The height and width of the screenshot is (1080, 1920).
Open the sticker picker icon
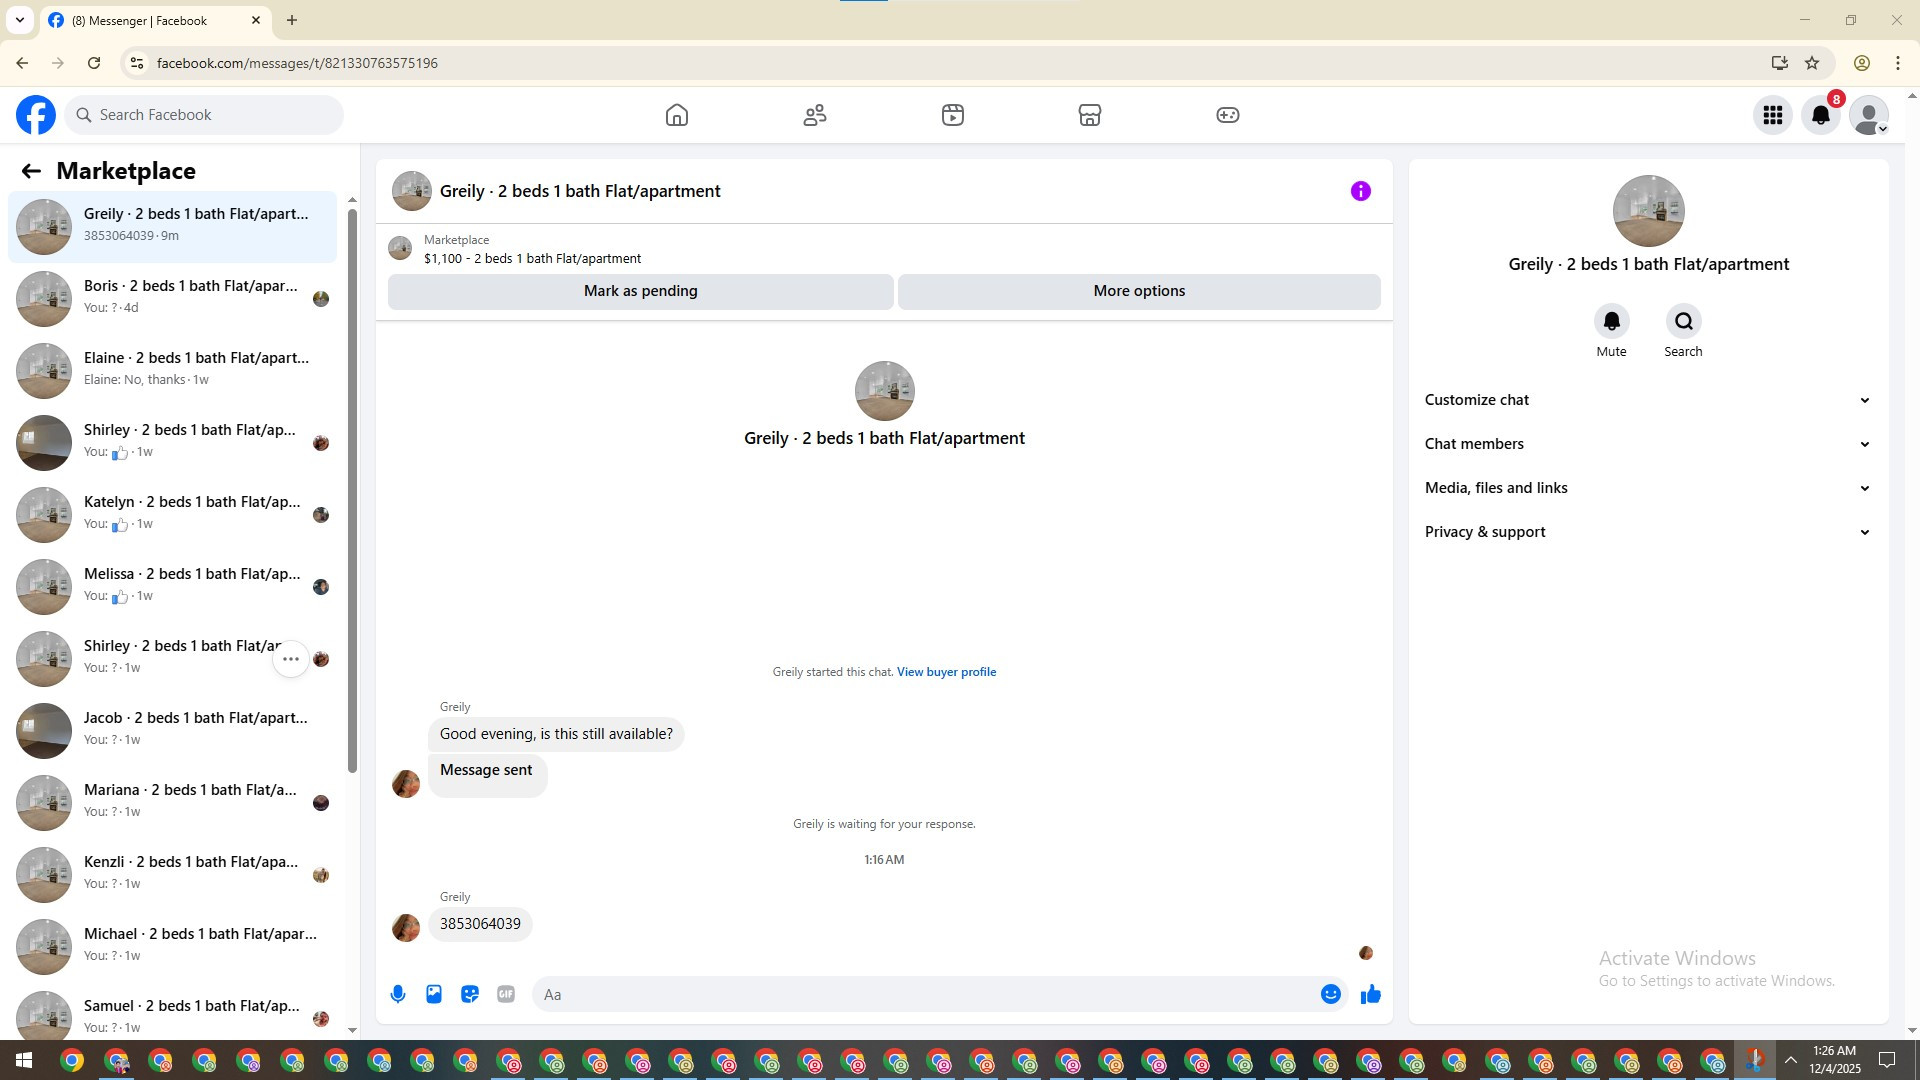[x=470, y=994]
